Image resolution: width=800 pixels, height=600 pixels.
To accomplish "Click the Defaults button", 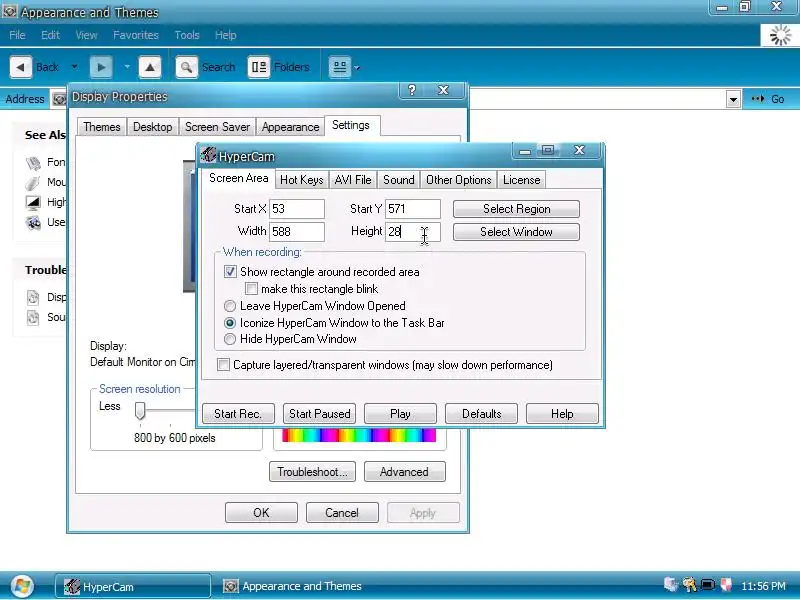I will pyautogui.click(x=481, y=414).
